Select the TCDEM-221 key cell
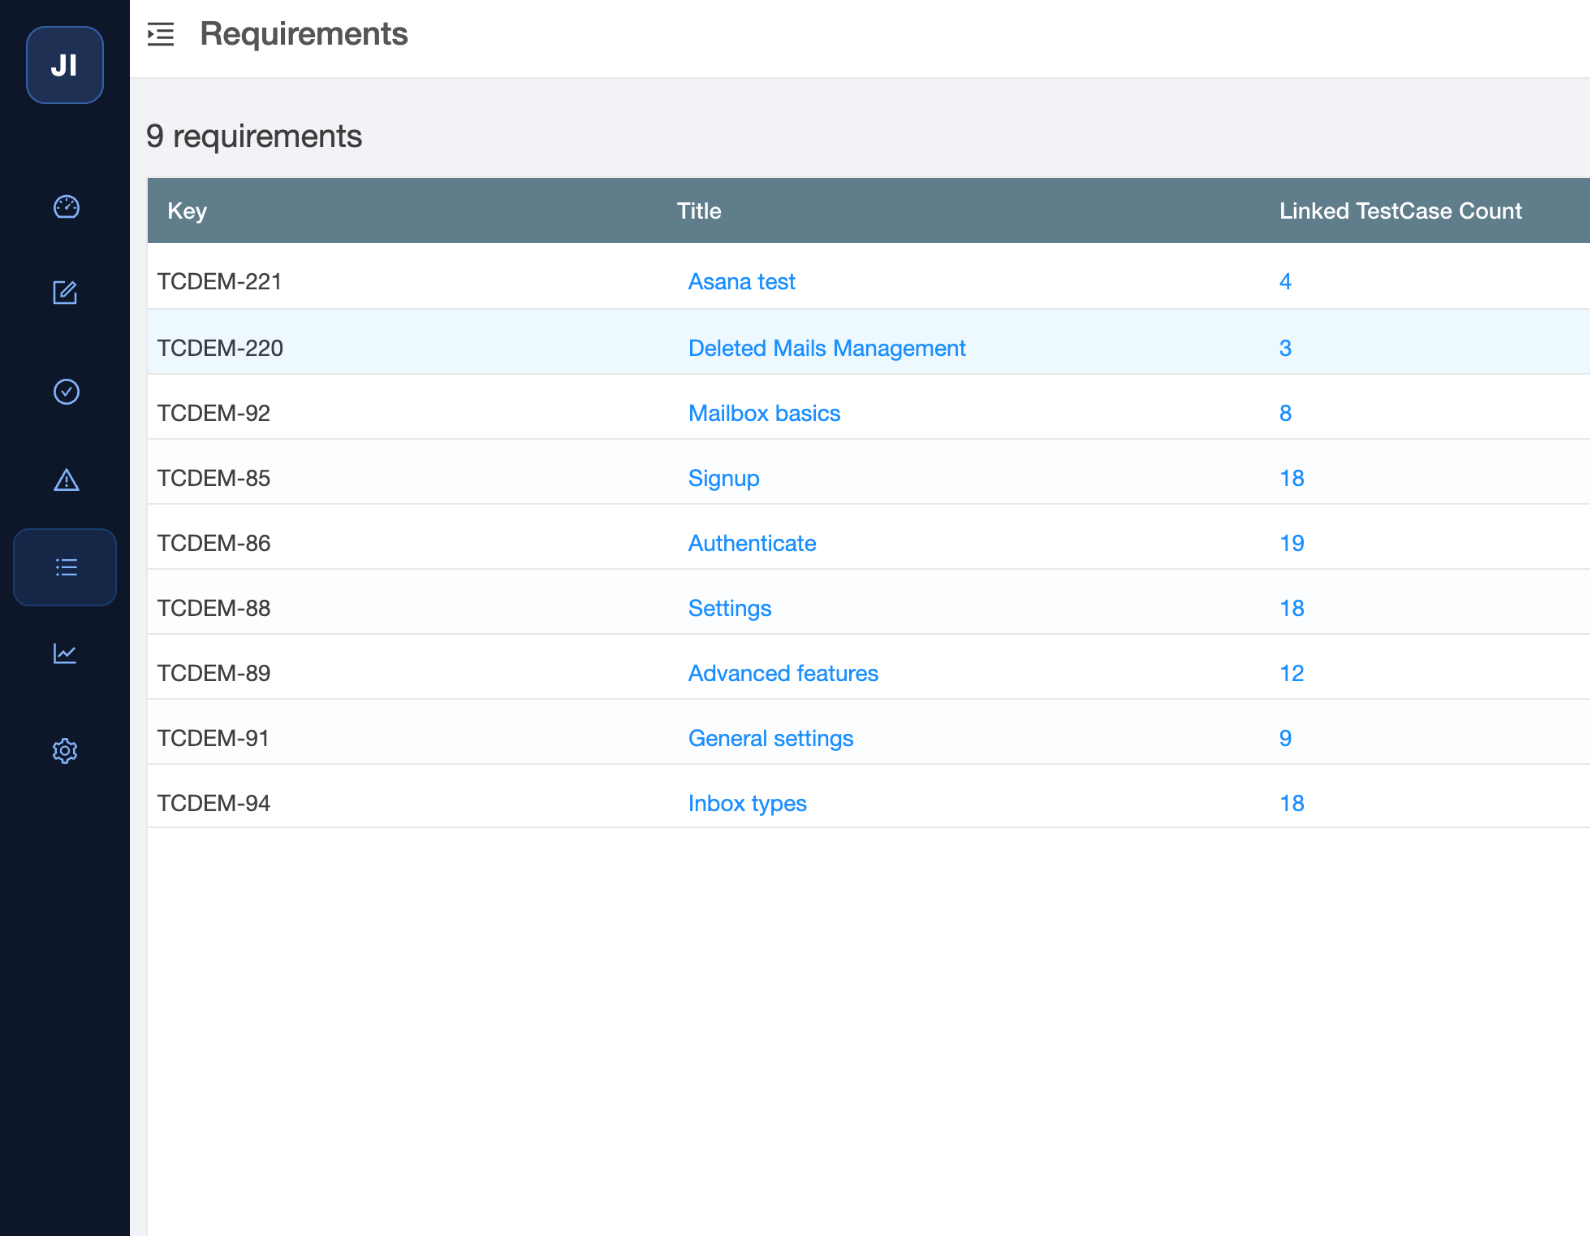The height and width of the screenshot is (1236, 1590). pos(219,282)
